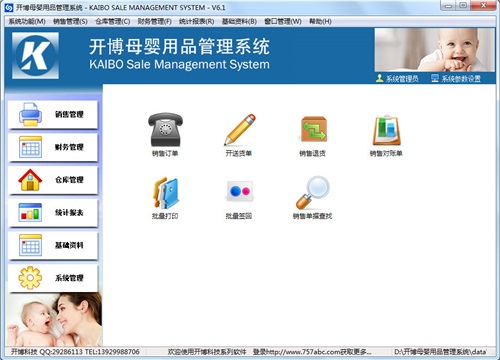
Task: Open the 统计报表(R) menu
Action: [x=196, y=21]
